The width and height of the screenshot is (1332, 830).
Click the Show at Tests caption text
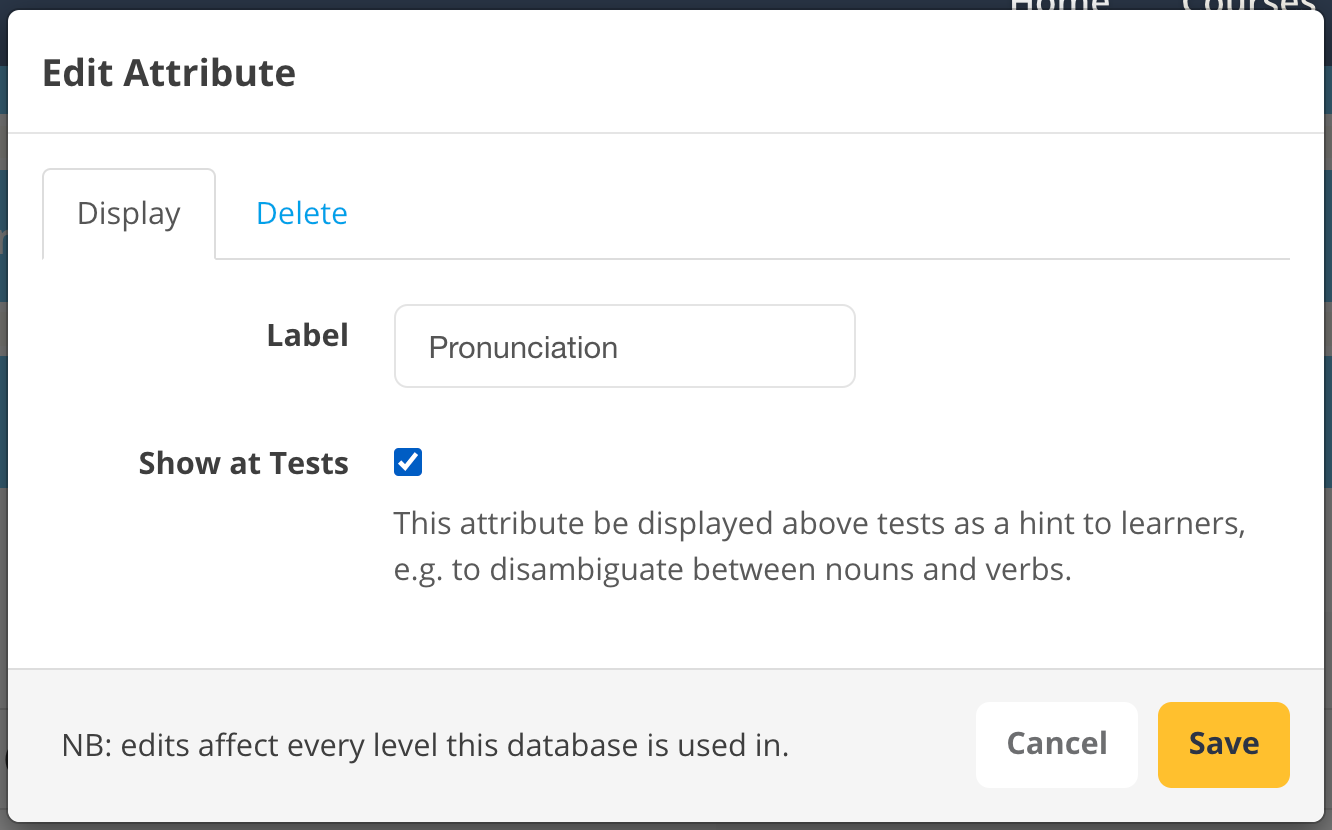tap(243, 464)
